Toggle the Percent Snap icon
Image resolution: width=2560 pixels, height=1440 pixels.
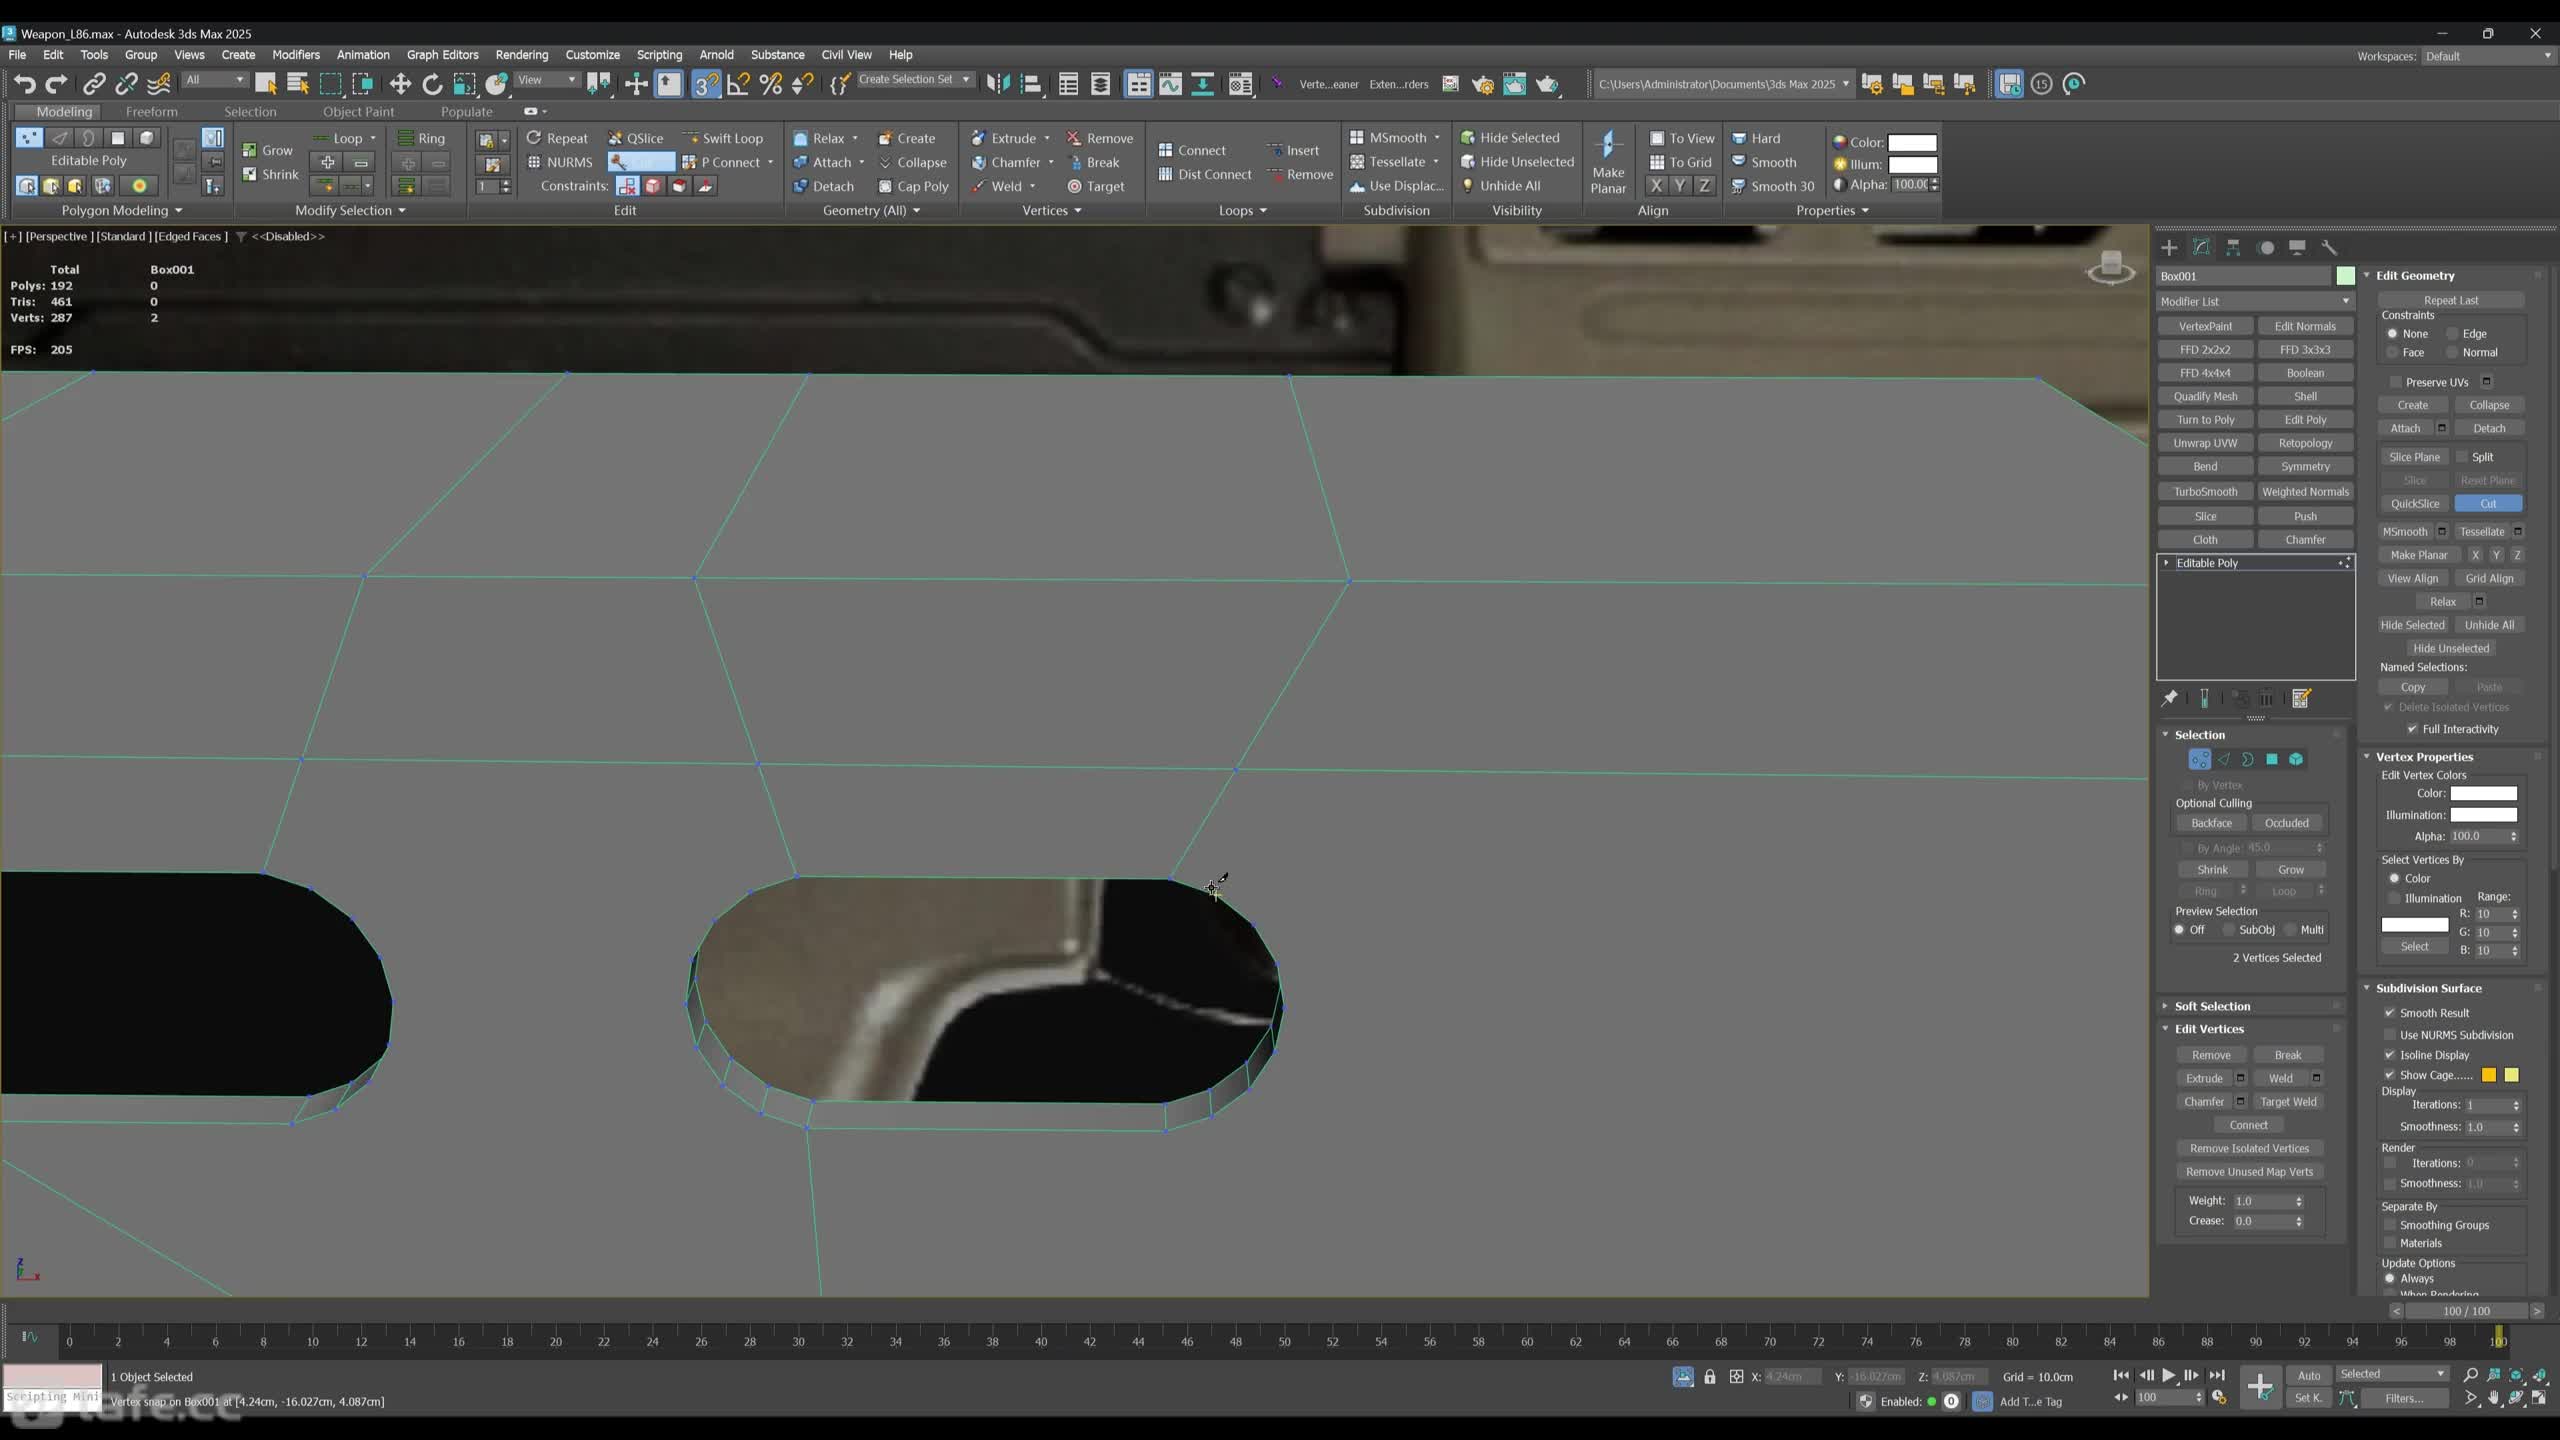[770, 84]
